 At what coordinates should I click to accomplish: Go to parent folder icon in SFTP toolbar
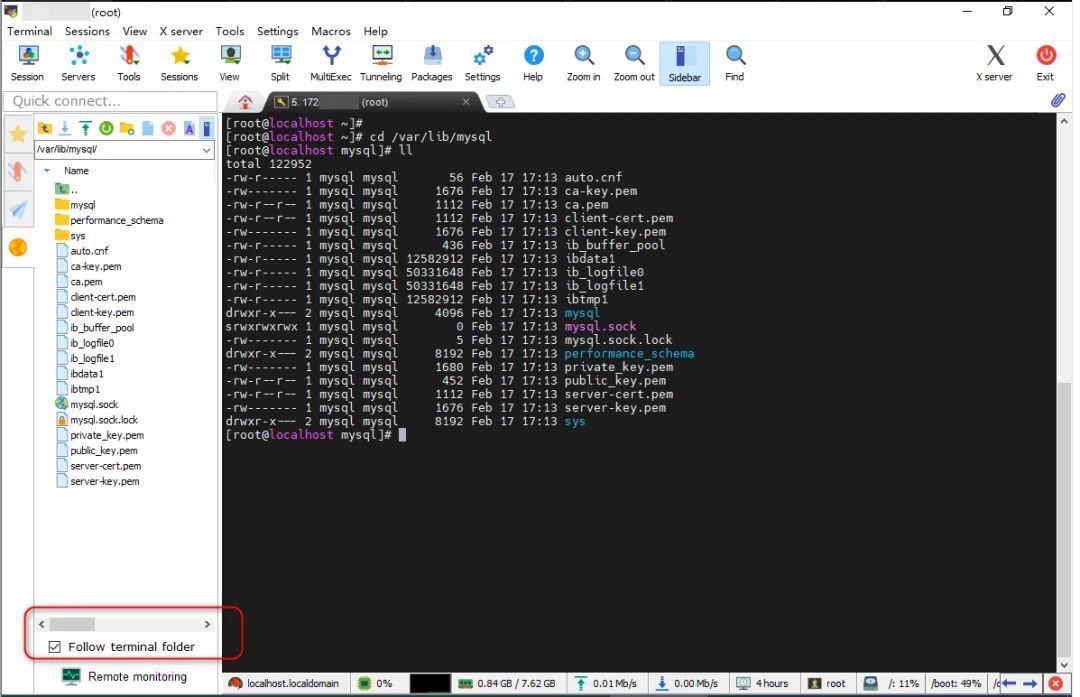pyautogui.click(x=45, y=128)
